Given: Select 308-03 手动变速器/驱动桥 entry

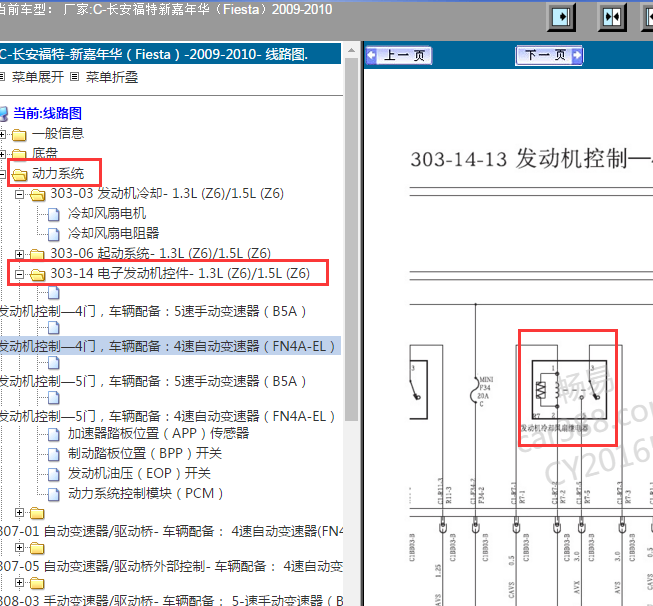Looking at the screenshot, I should (171, 600).
